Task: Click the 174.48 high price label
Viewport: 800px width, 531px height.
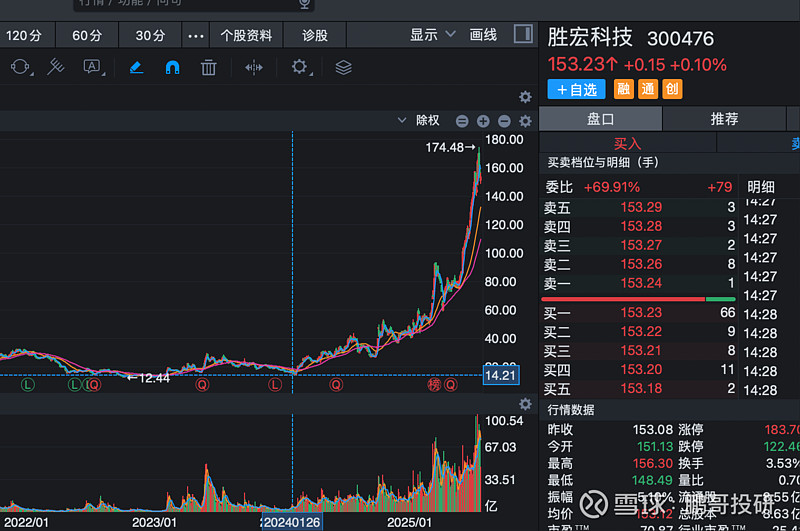Action: pos(444,147)
